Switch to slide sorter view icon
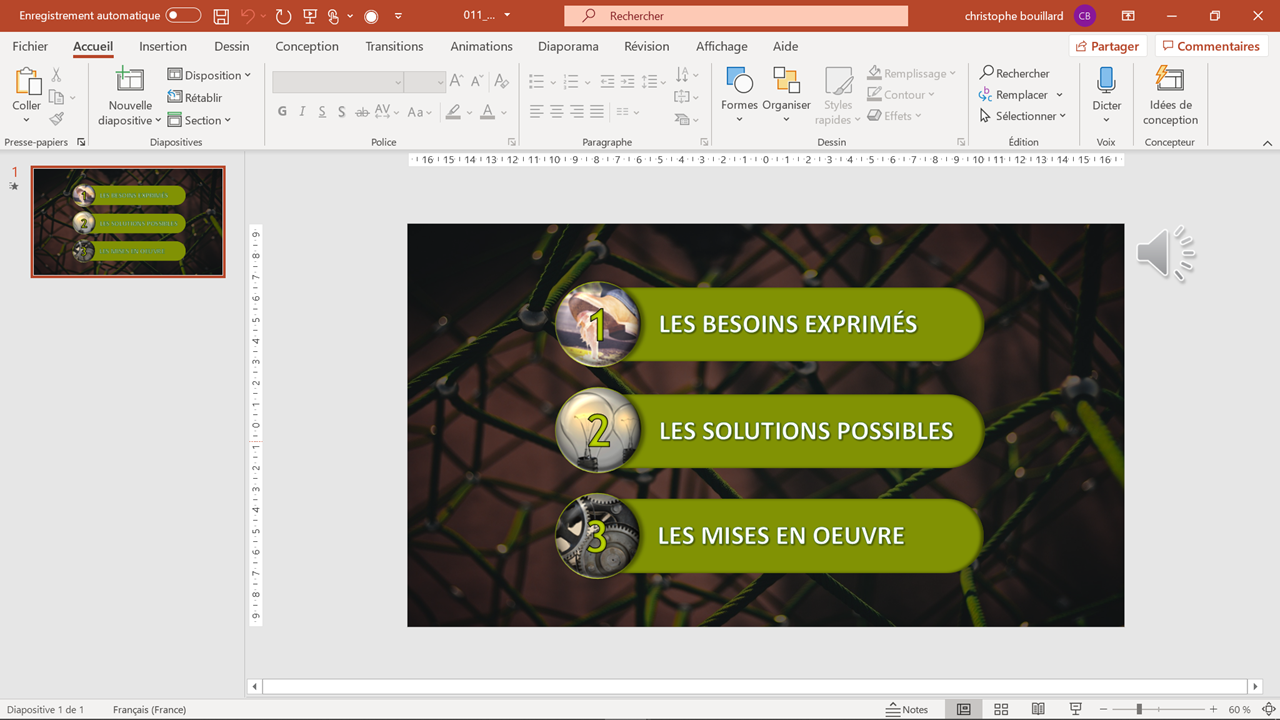 pos(1001,709)
